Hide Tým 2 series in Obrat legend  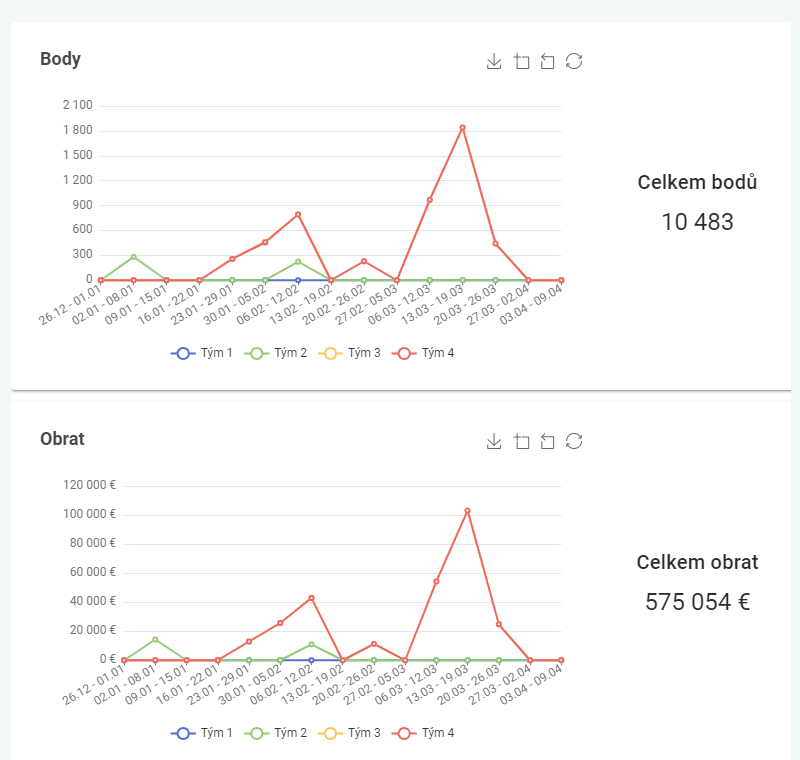pyautogui.click(x=277, y=733)
